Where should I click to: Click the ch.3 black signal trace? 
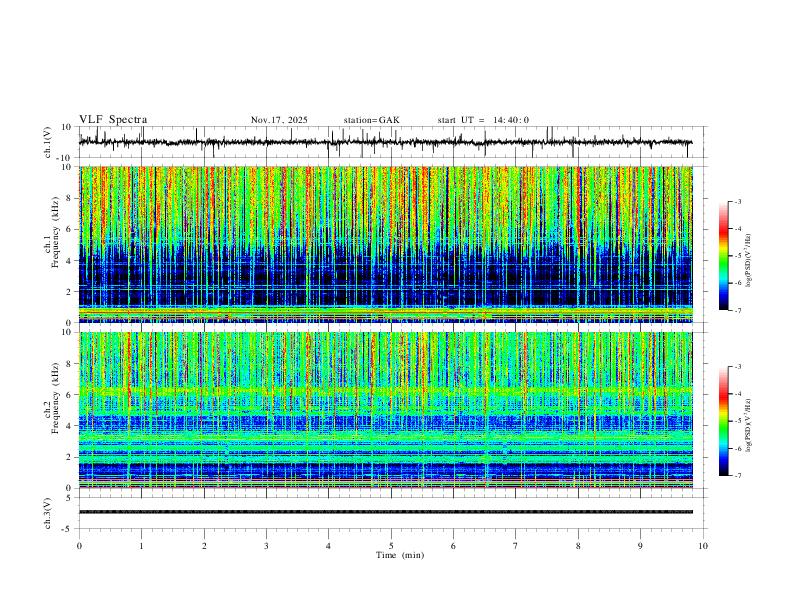[386, 512]
